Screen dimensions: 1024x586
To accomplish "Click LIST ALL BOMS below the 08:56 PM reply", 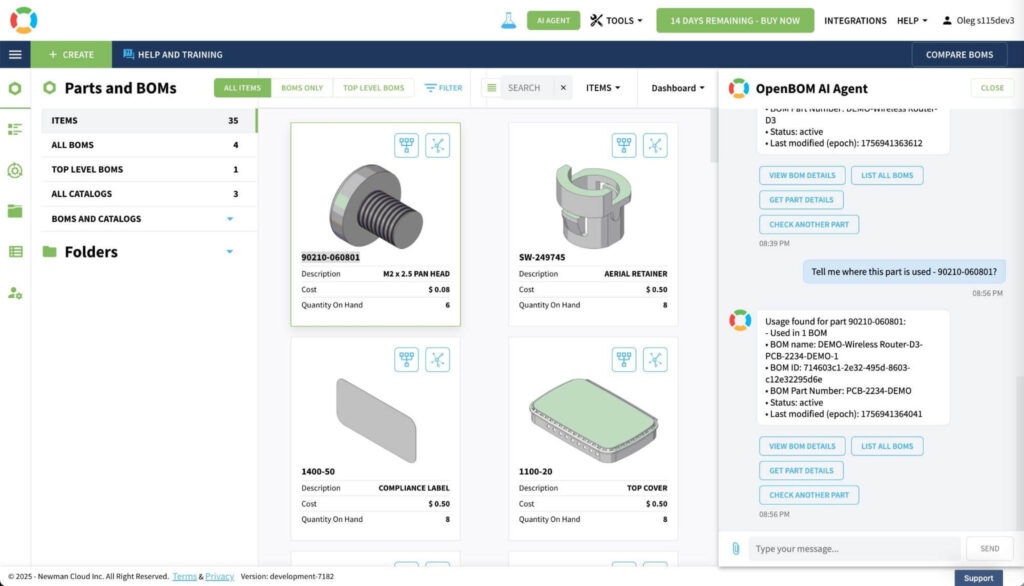I will pos(887,446).
